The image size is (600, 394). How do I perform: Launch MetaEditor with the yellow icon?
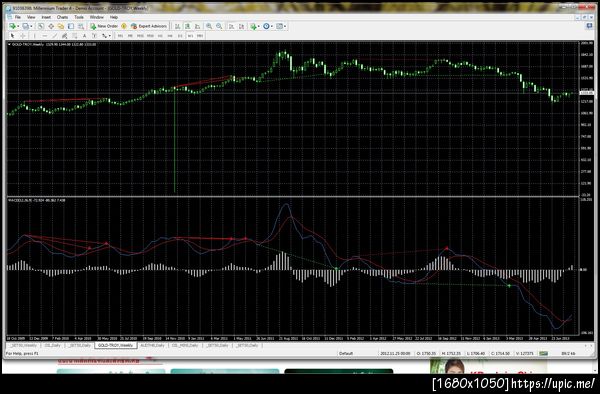(124, 26)
